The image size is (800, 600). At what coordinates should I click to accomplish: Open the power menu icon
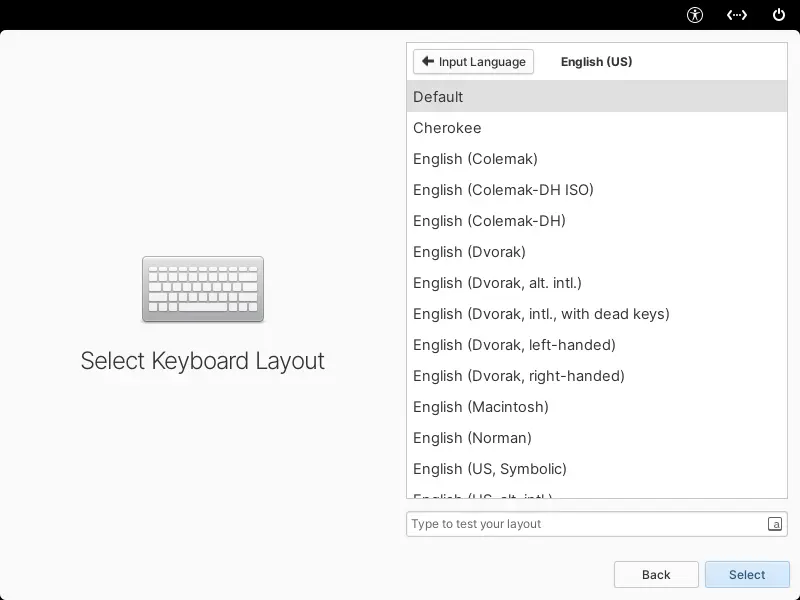(779, 15)
